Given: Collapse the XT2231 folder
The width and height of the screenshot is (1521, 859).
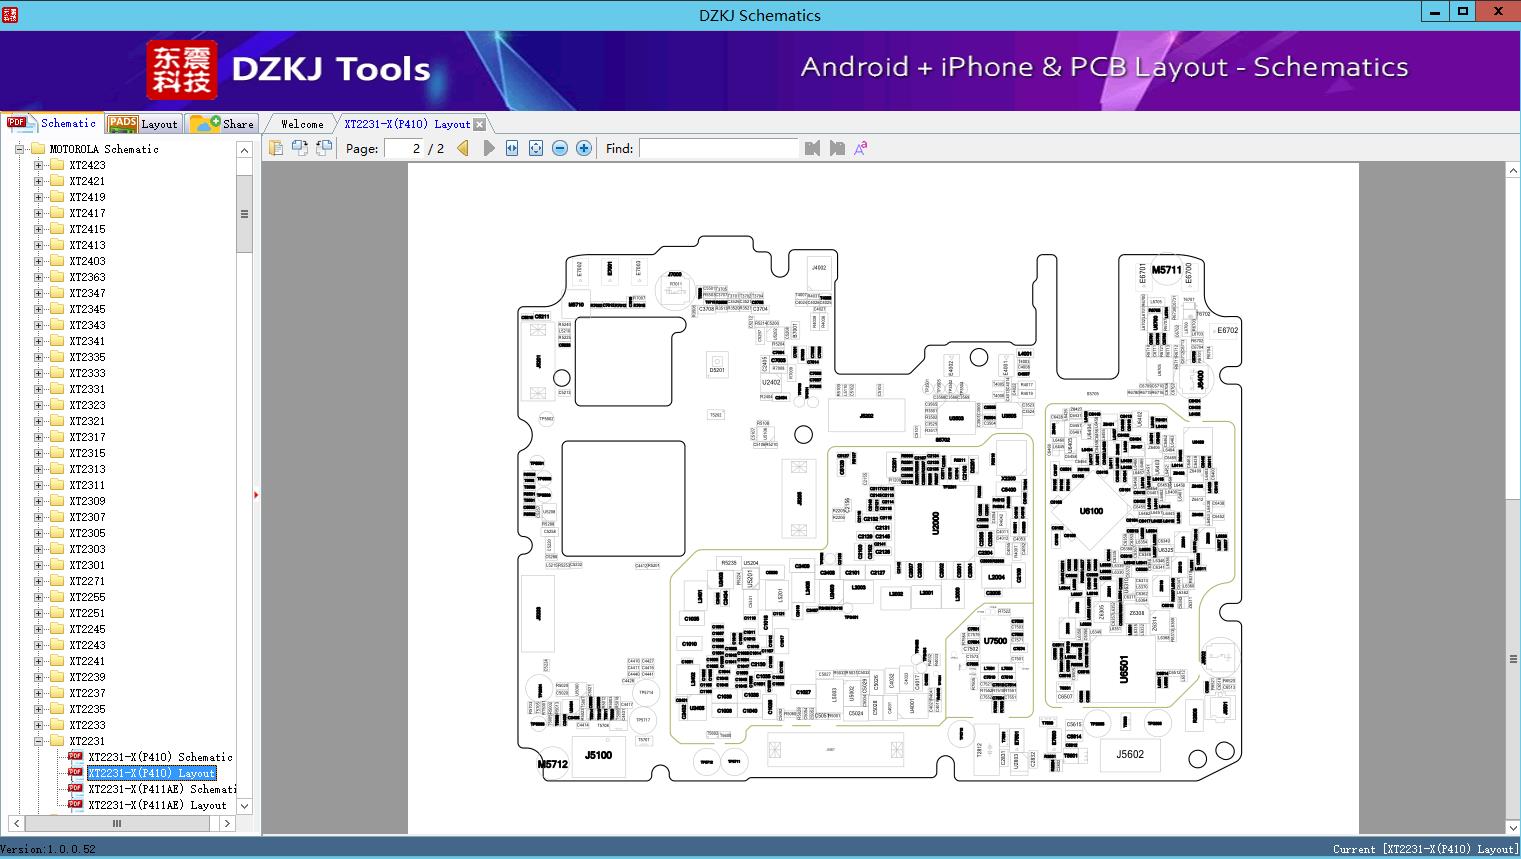Looking at the screenshot, I should [38, 741].
